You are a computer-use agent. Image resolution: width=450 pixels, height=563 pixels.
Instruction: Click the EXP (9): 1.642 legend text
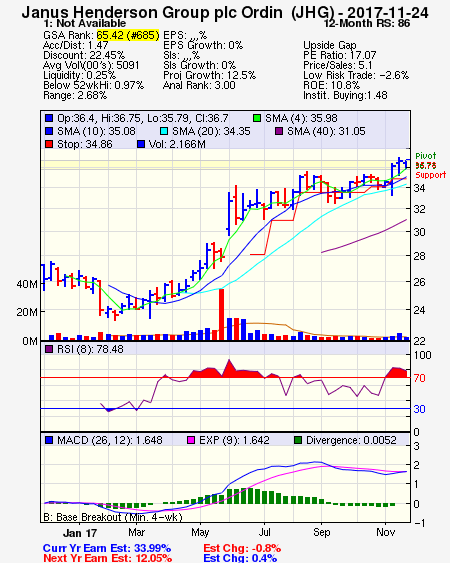click(234, 440)
